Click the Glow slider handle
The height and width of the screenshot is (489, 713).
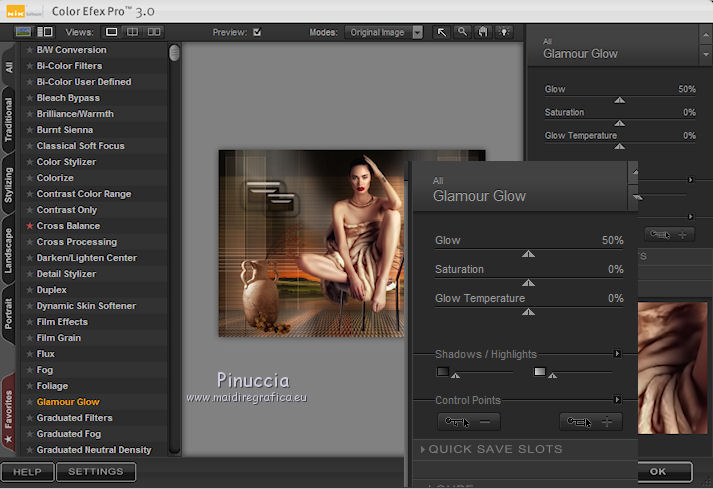[x=528, y=254]
